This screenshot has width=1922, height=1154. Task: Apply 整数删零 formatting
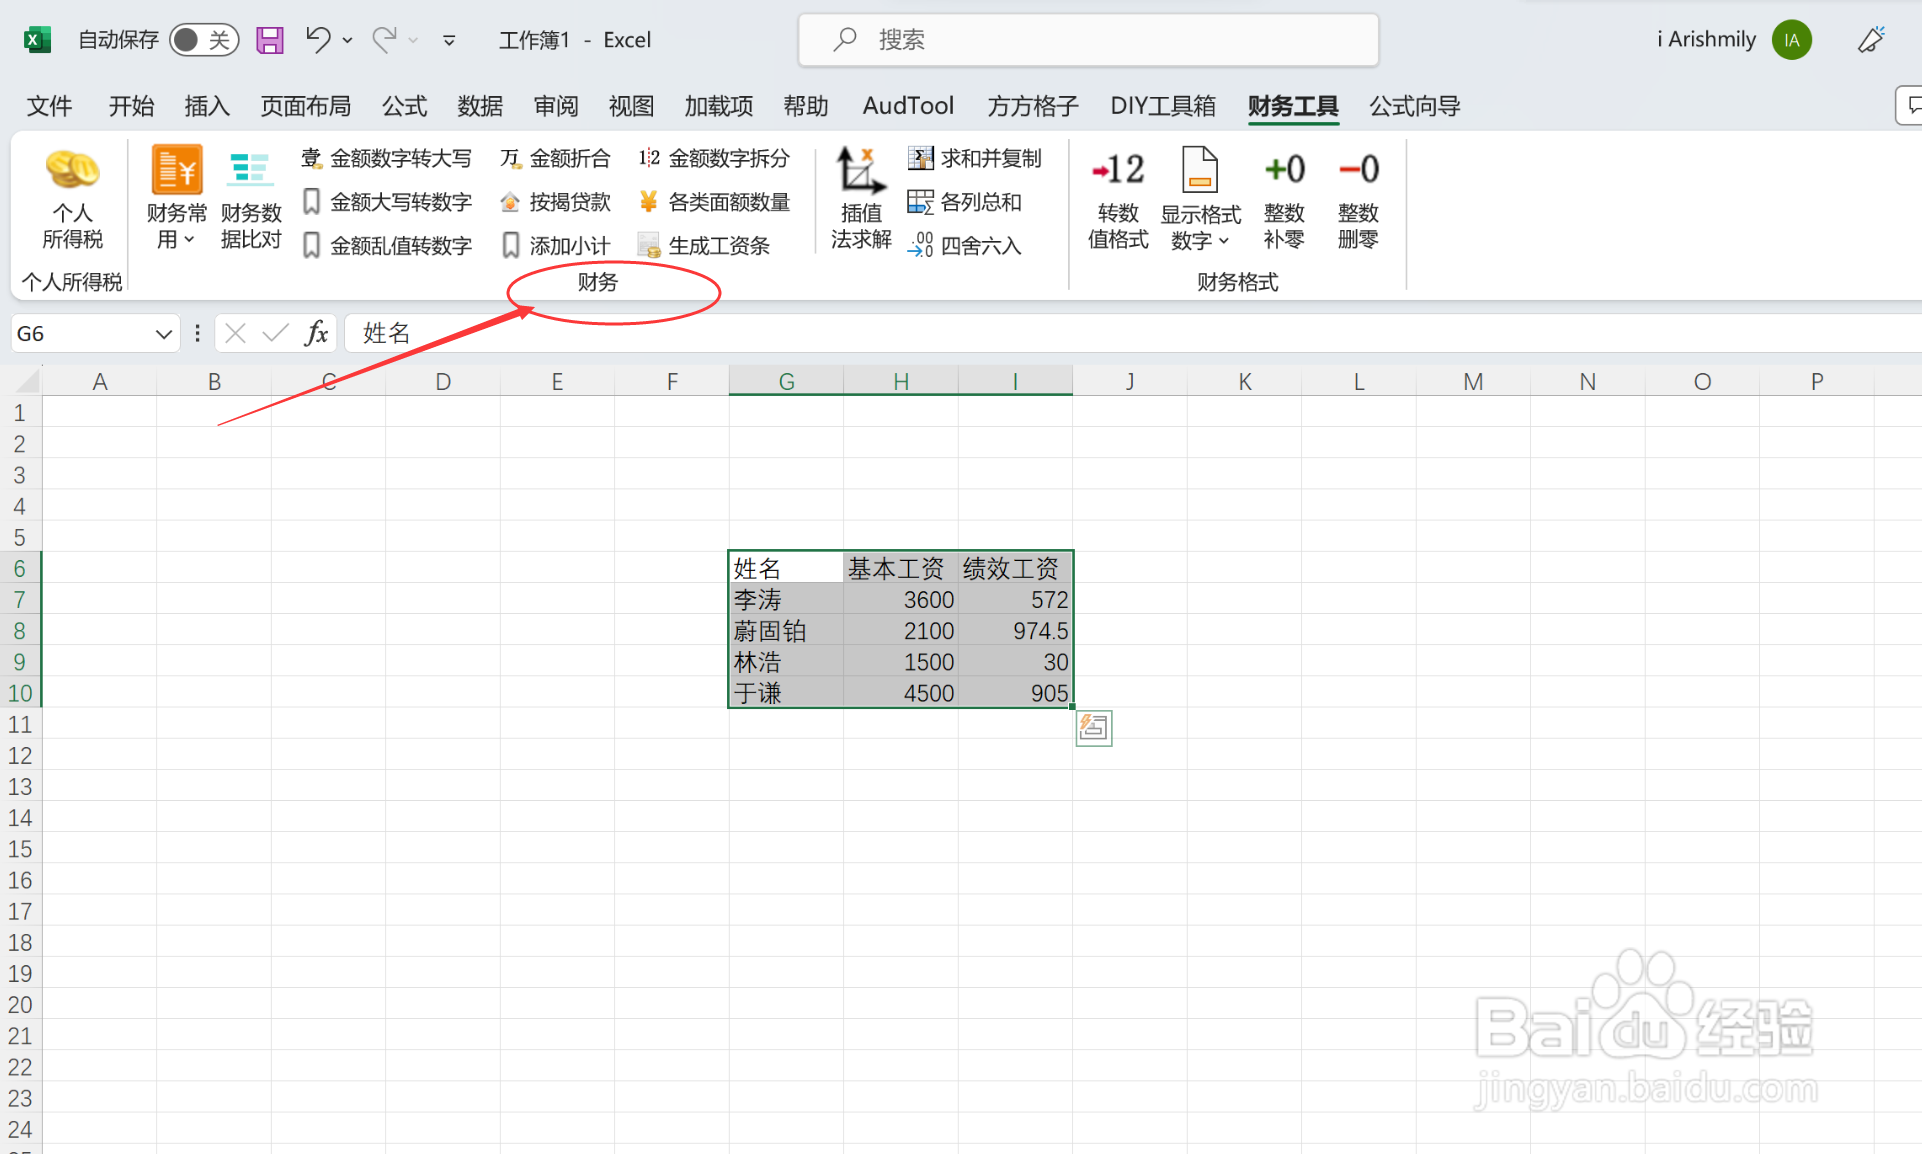point(1358,198)
